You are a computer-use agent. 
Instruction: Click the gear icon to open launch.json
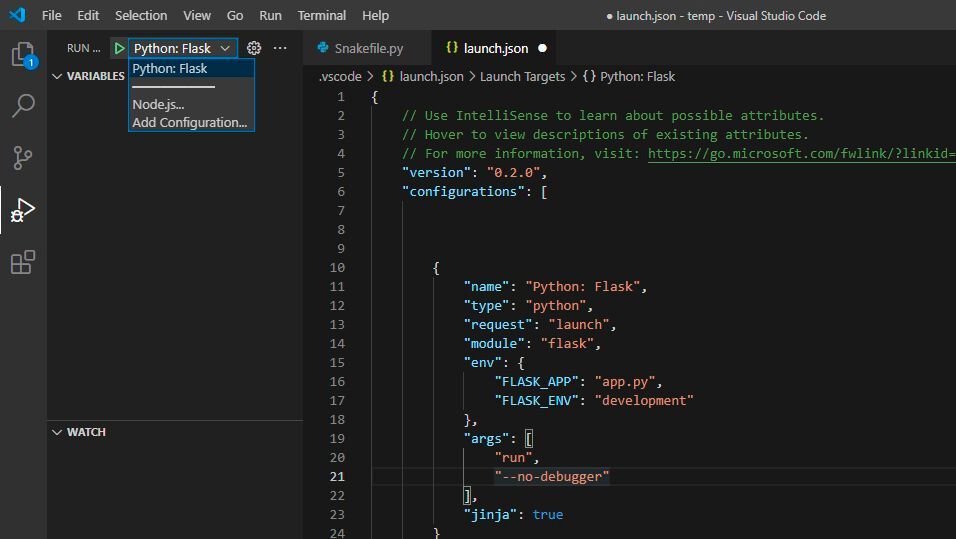254,48
